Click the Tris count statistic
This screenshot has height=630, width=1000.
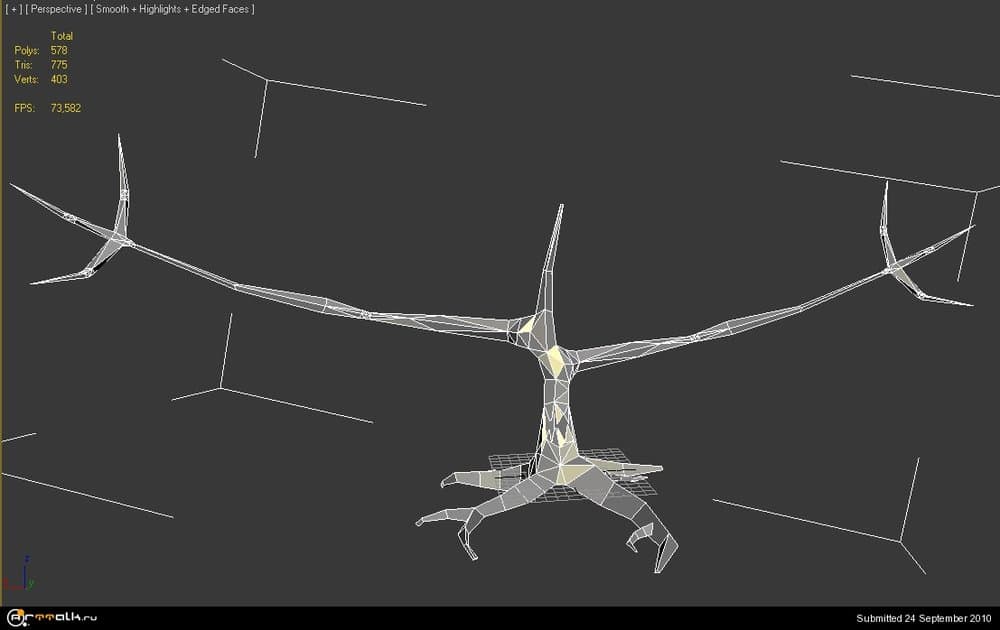point(58,65)
